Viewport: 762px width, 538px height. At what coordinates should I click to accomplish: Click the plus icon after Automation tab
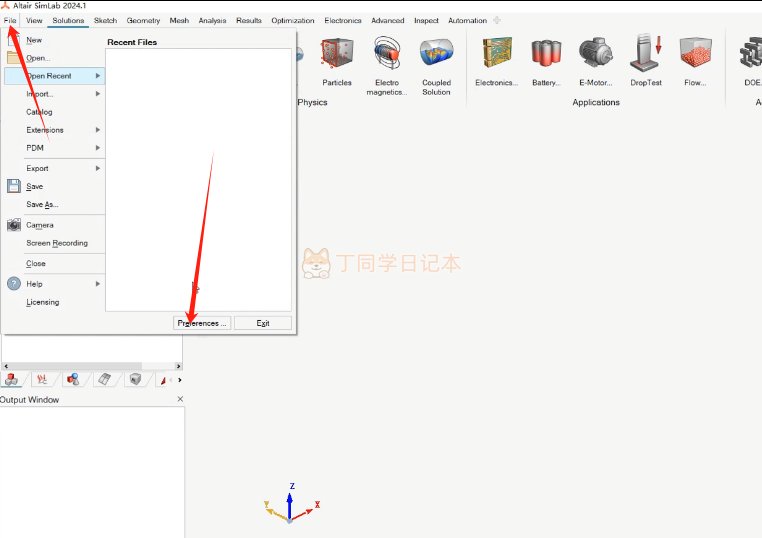(497, 20)
